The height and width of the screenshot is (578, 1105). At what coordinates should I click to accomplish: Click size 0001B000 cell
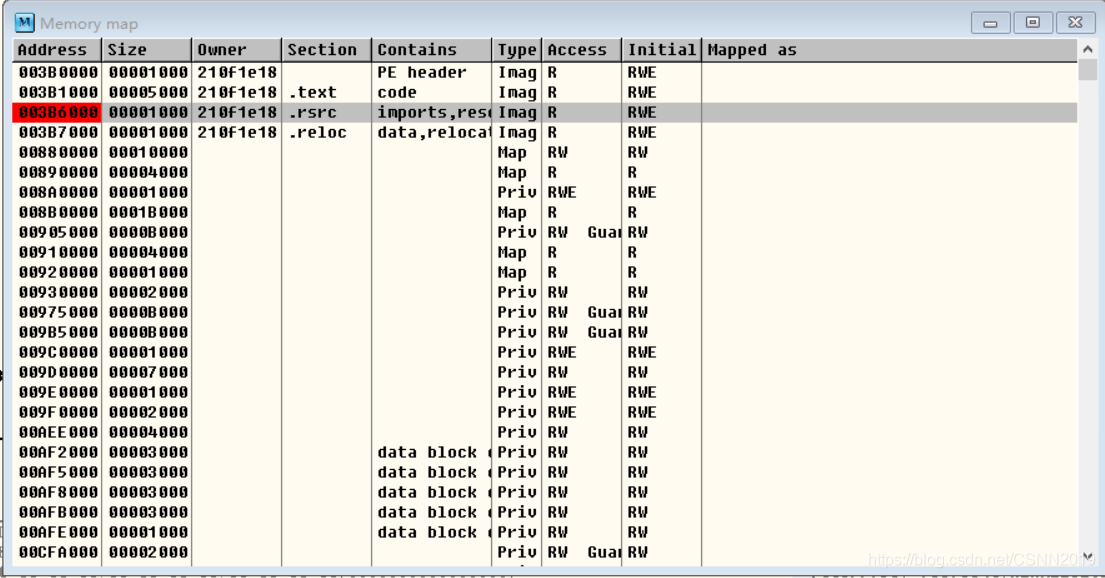[148, 212]
